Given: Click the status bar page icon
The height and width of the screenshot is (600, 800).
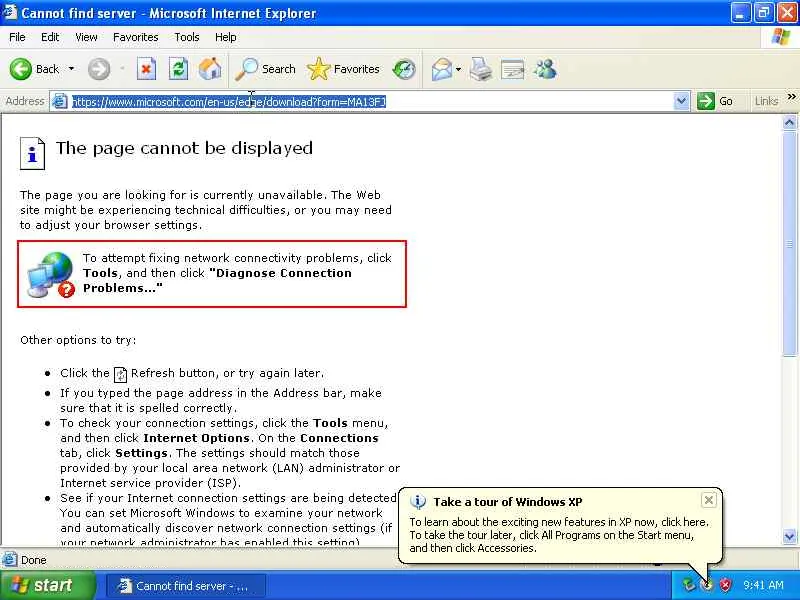Looking at the screenshot, I should pos(10,560).
